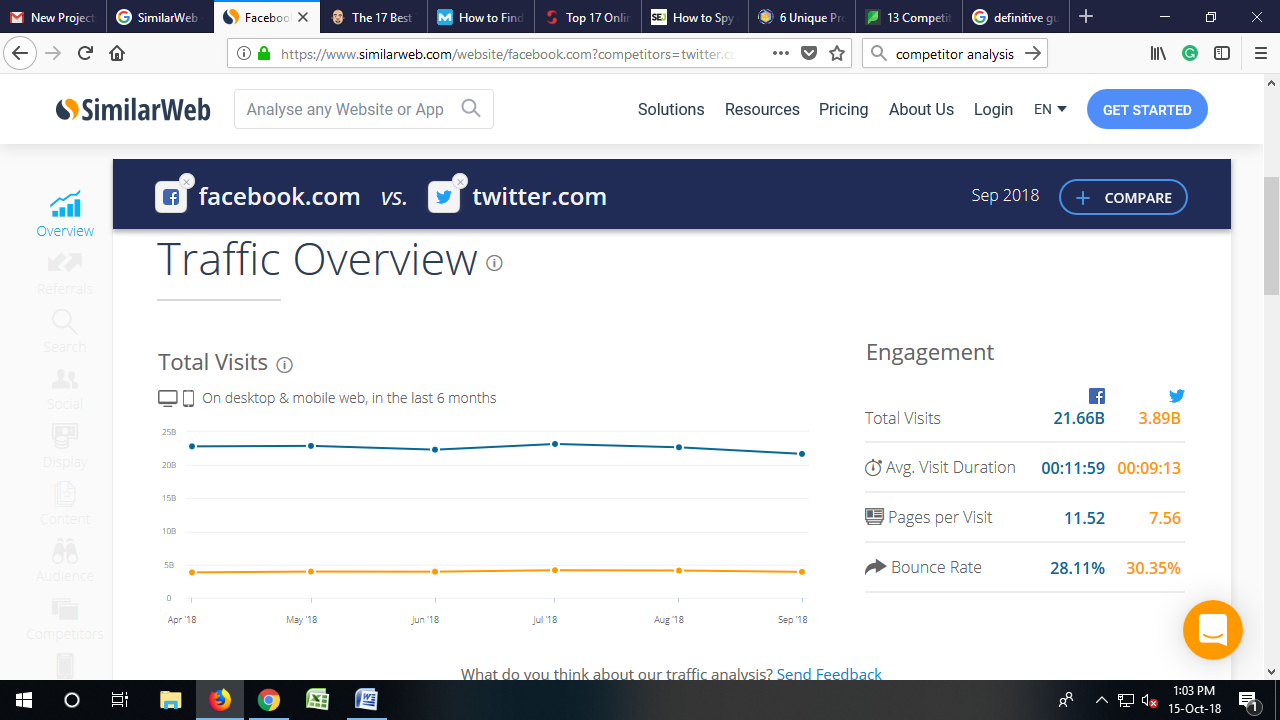Open Firefox hamburger menu
This screenshot has height=720, width=1280.
[1260, 53]
